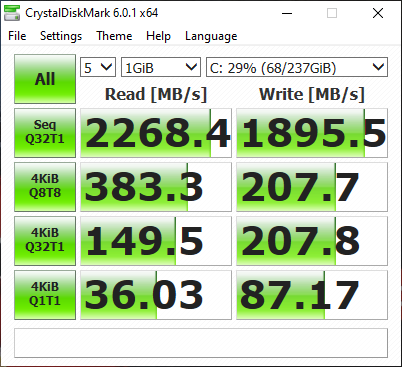The width and height of the screenshot is (402, 367).
Task: Start the 4KiB Q1T1 benchmark
Action: (45, 295)
